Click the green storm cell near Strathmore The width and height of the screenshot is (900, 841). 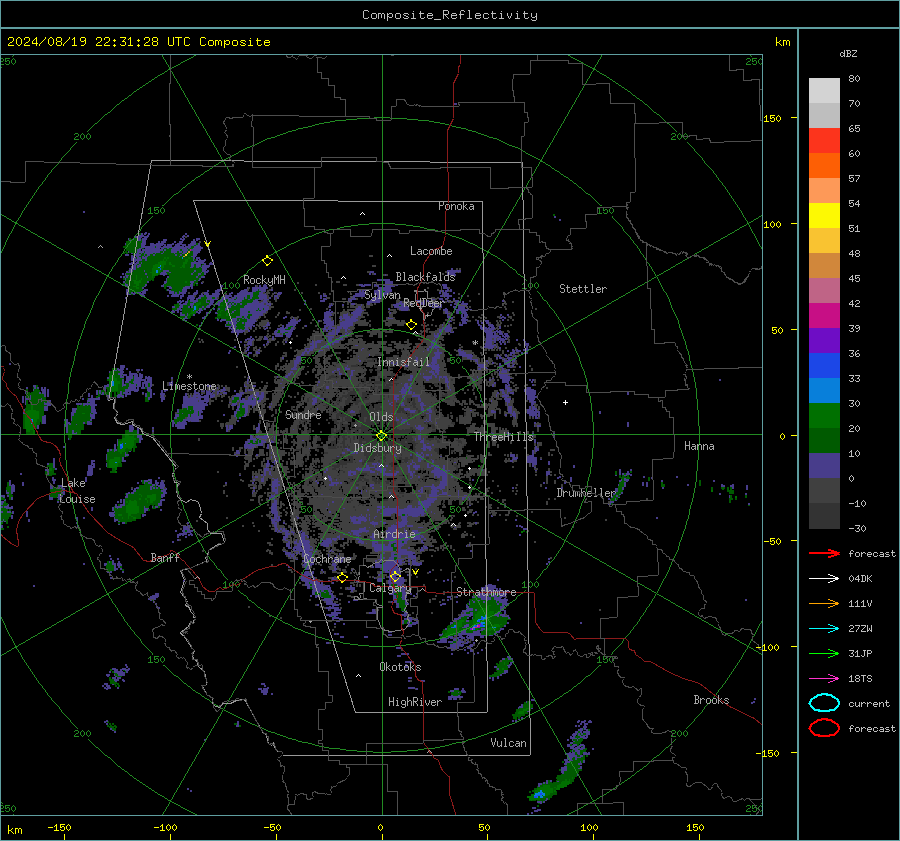[x=476, y=619]
